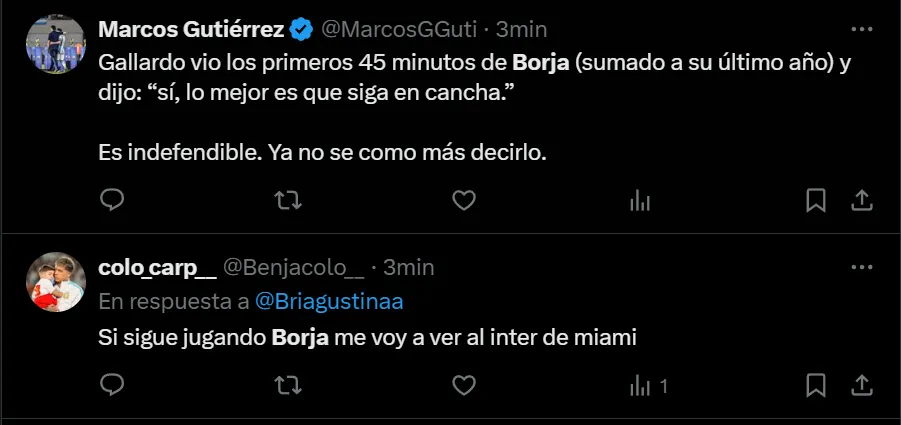Open more options for colo_carp__'s tweet
Image resolution: width=901 pixels, height=425 pixels.
861,267
